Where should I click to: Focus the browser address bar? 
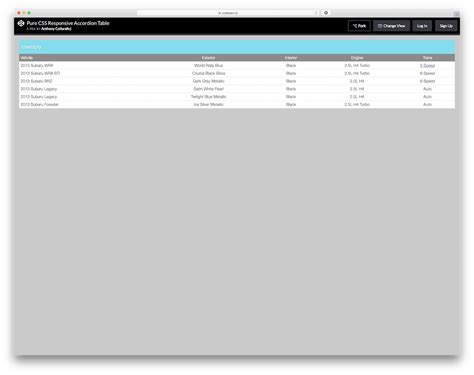click(x=228, y=13)
